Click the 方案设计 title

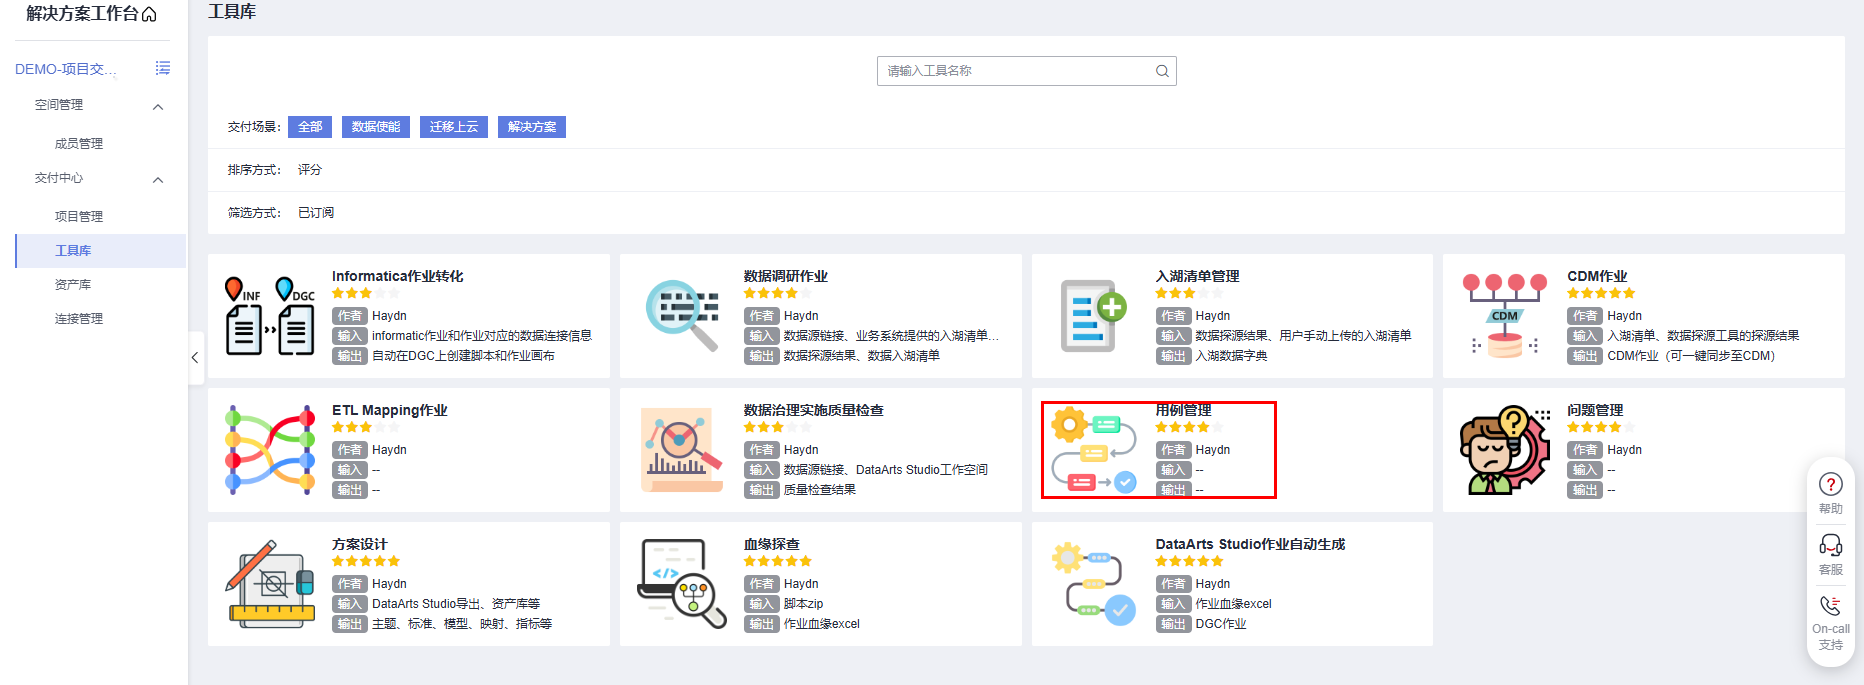(360, 544)
